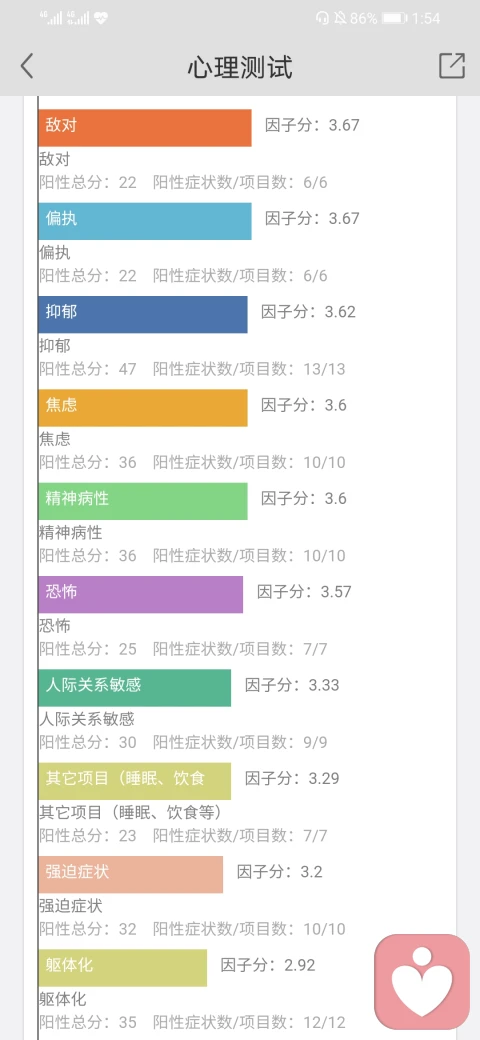The width and height of the screenshot is (480, 1040).
Task: Tap the 因子分：3.62 score for 抑郁
Action: (x=308, y=312)
